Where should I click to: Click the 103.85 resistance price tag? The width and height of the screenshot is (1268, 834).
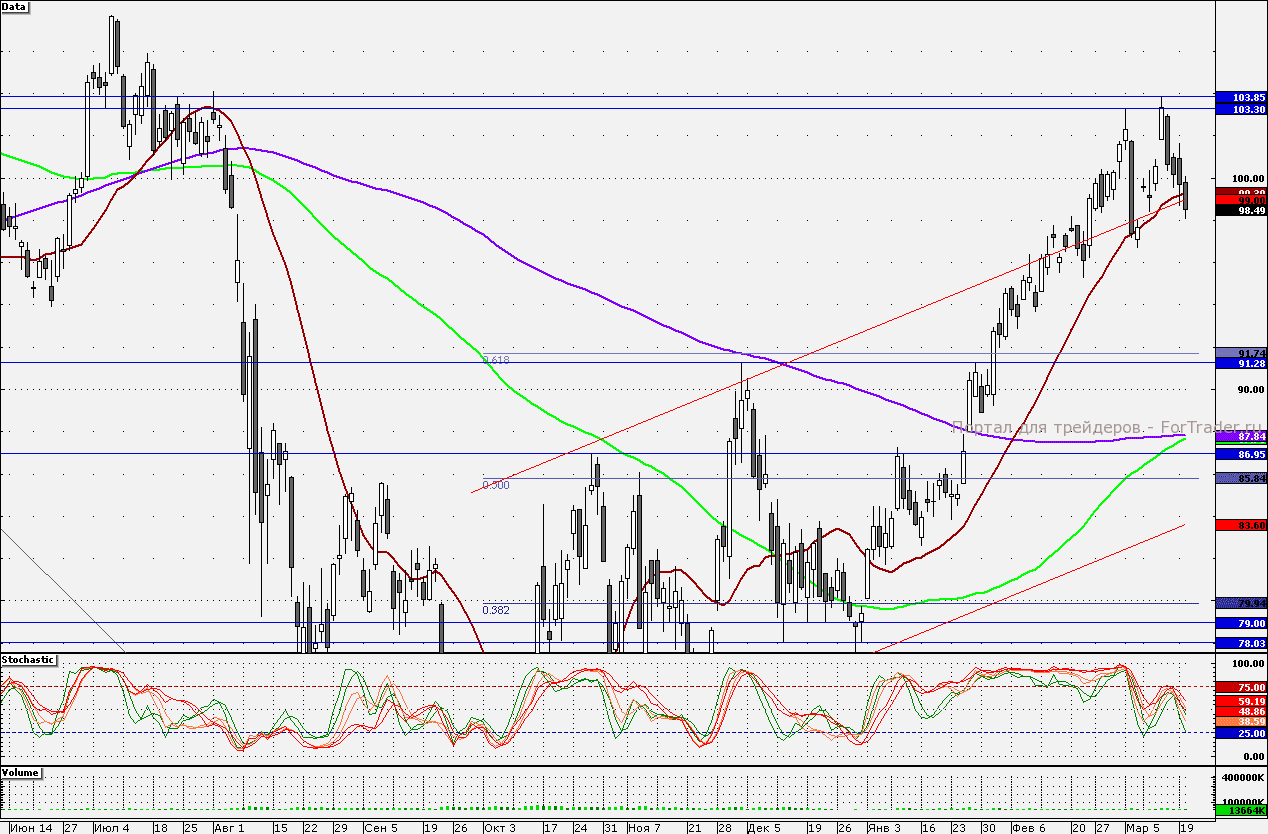pos(1240,97)
